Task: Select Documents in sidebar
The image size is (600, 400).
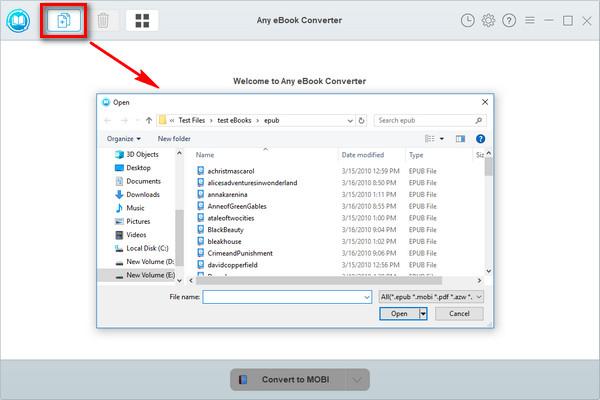Action: 138,181
